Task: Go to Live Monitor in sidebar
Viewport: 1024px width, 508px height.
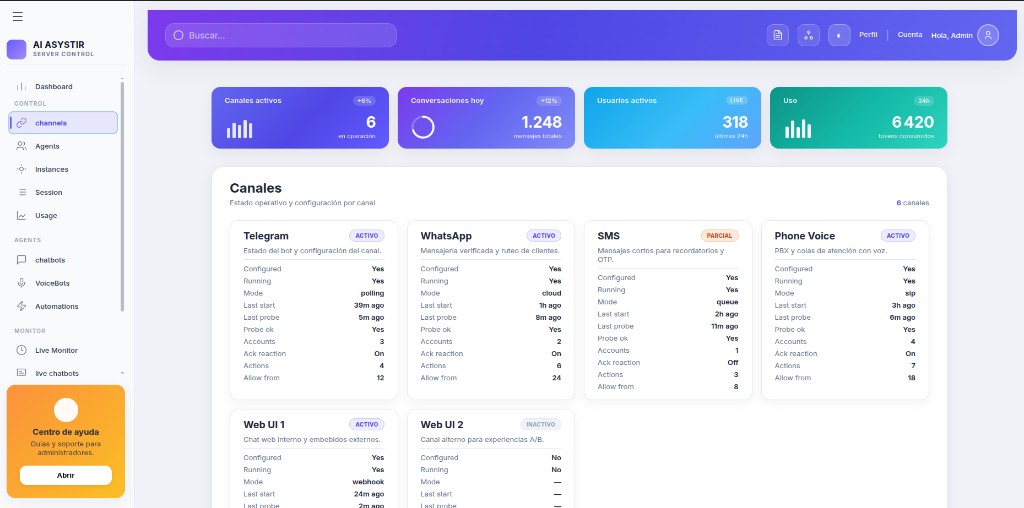Action: pos(56,350)
